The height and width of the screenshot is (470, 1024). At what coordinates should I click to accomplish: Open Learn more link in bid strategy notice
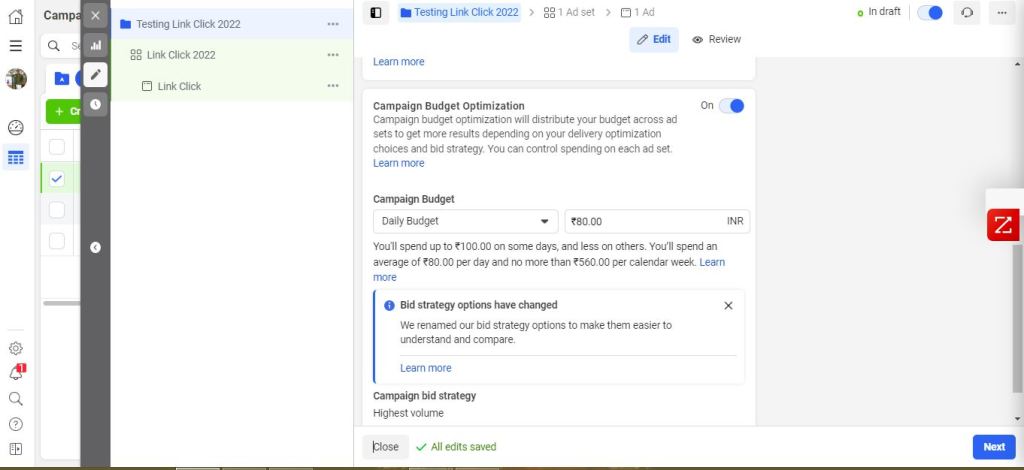coord(425,368)
